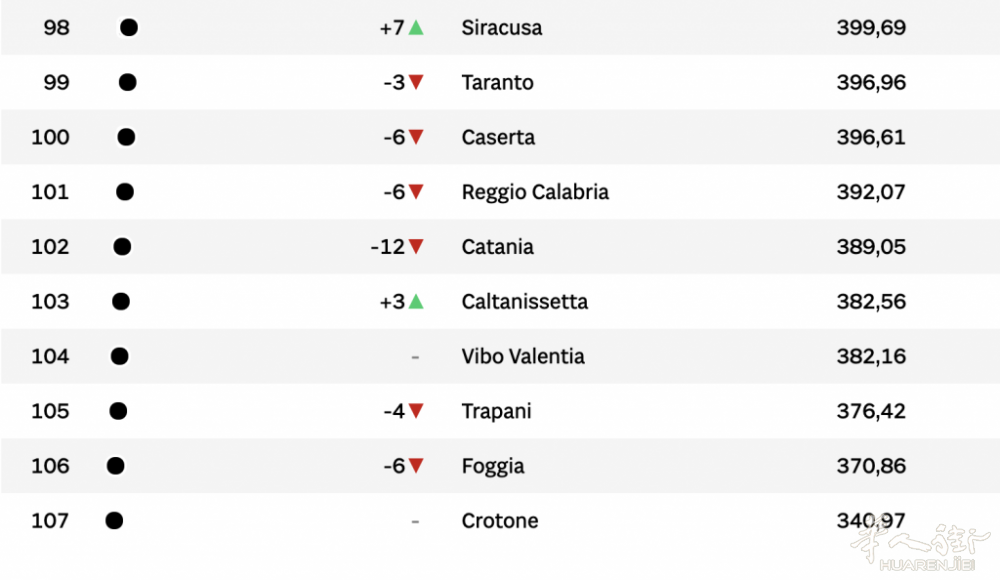This screenshot has width=1000, height=580.
Task: Select the Vibo Valentia name
Action: (523, 356)
